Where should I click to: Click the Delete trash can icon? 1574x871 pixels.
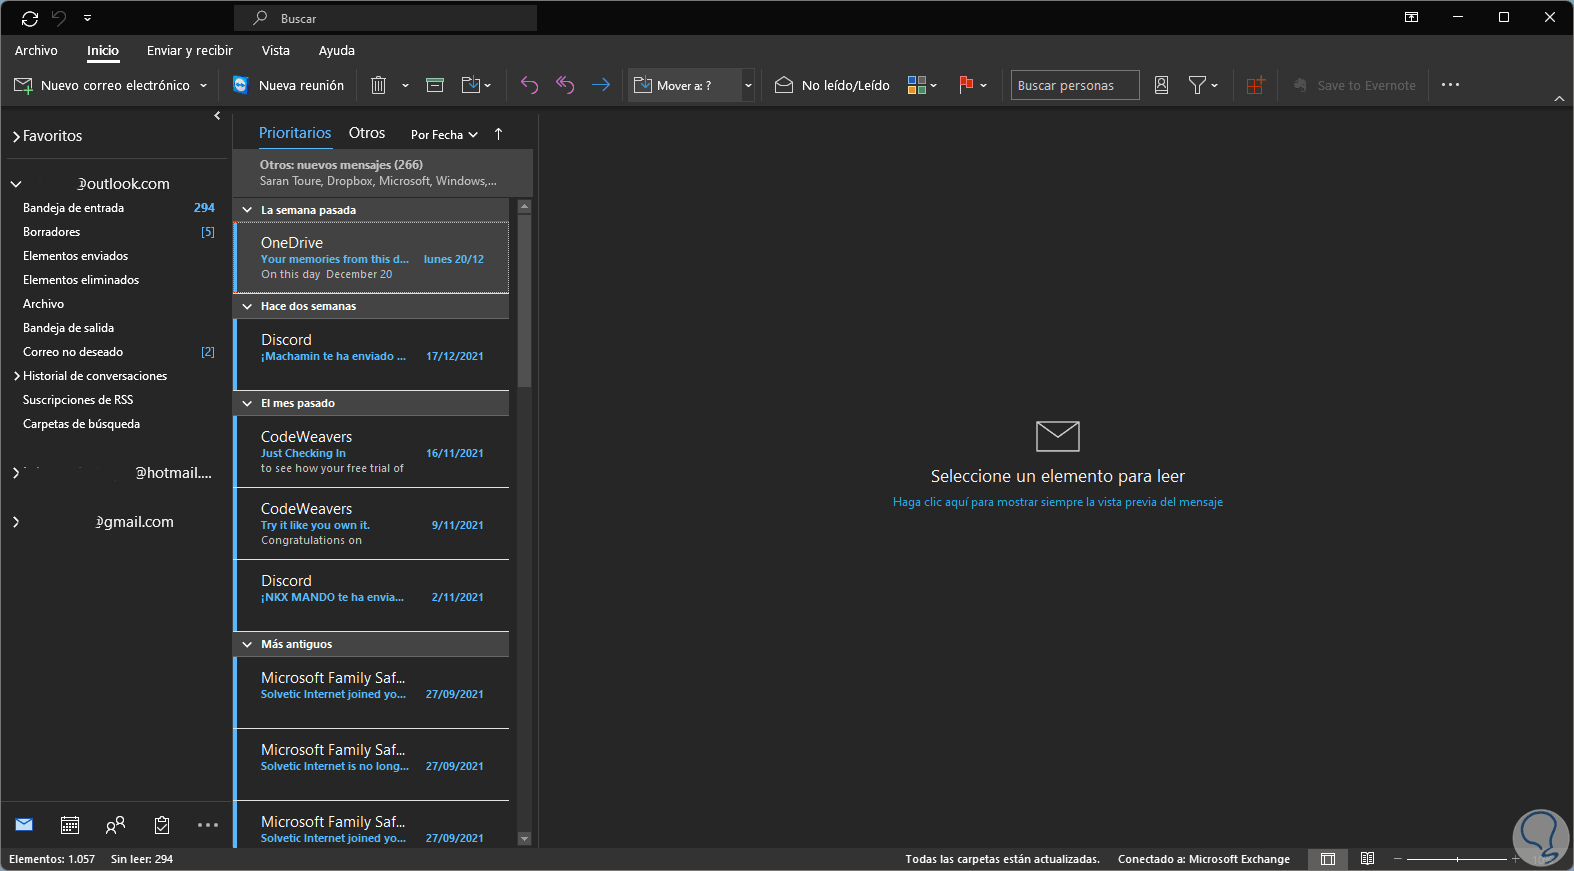378,85
